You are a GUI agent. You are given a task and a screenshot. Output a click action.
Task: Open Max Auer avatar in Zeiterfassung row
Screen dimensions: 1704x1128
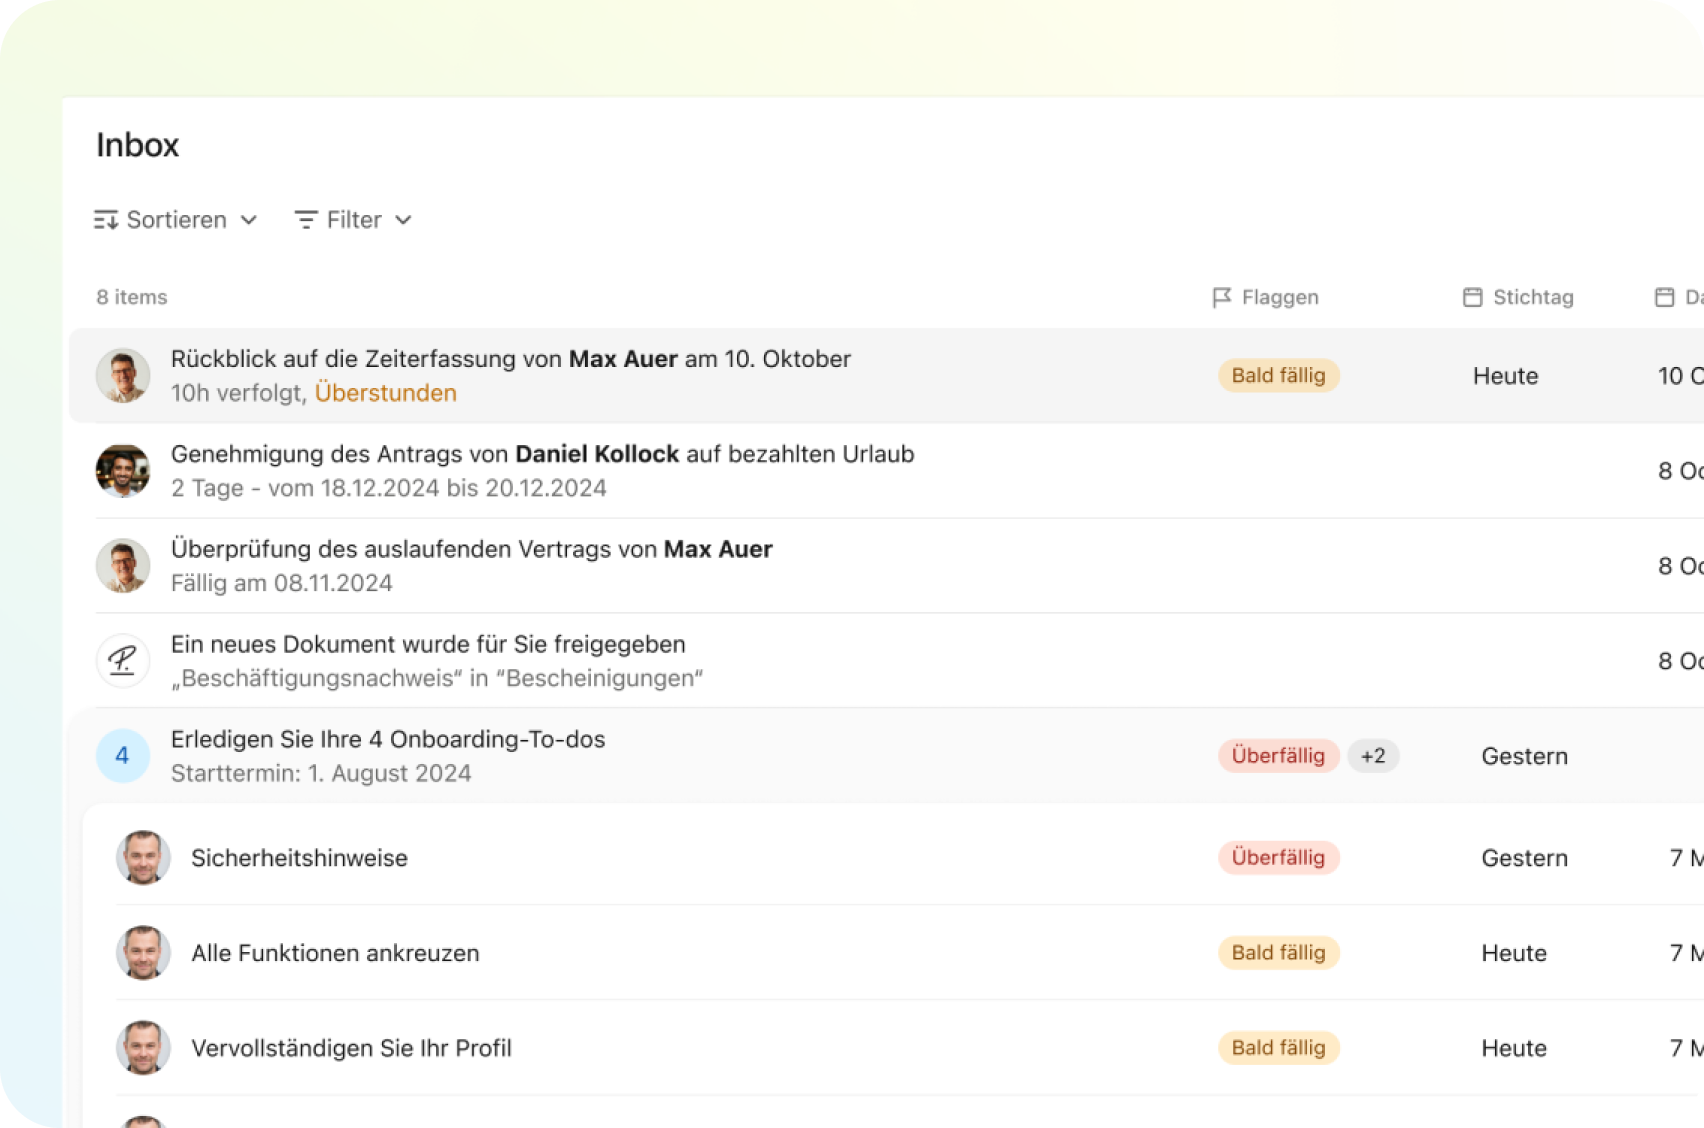[123, 376]
